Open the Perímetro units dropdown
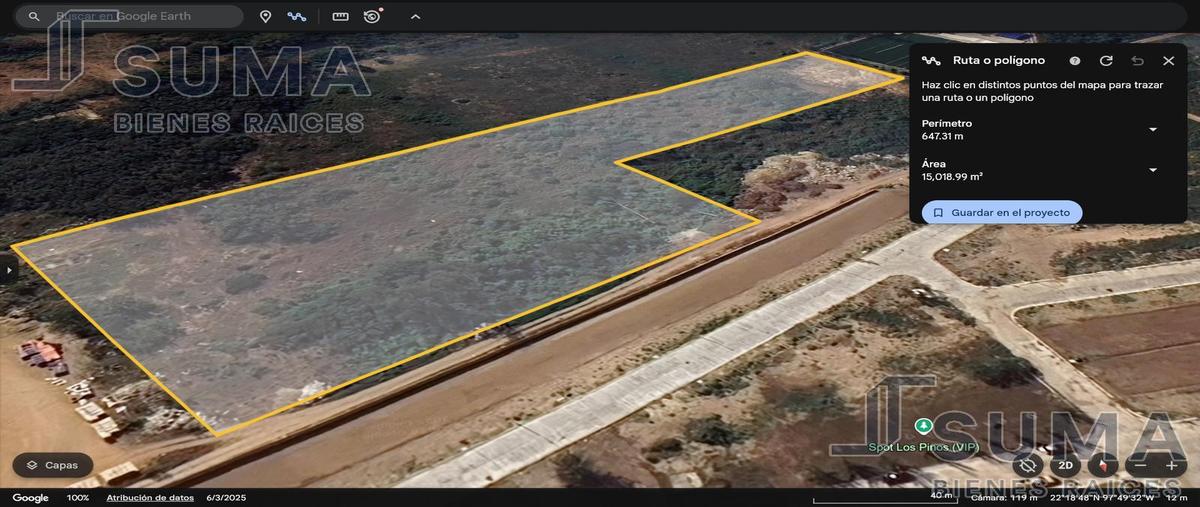1200x507 pixels. [x=1153, y=130]
